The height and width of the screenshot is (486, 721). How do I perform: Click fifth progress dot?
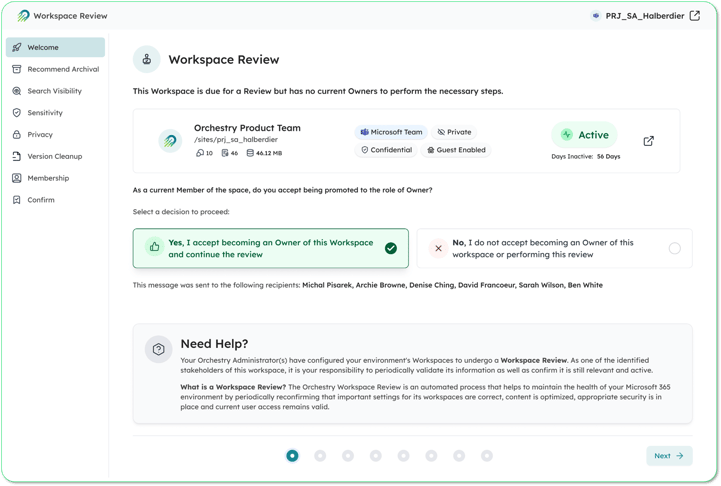(404, 456)
